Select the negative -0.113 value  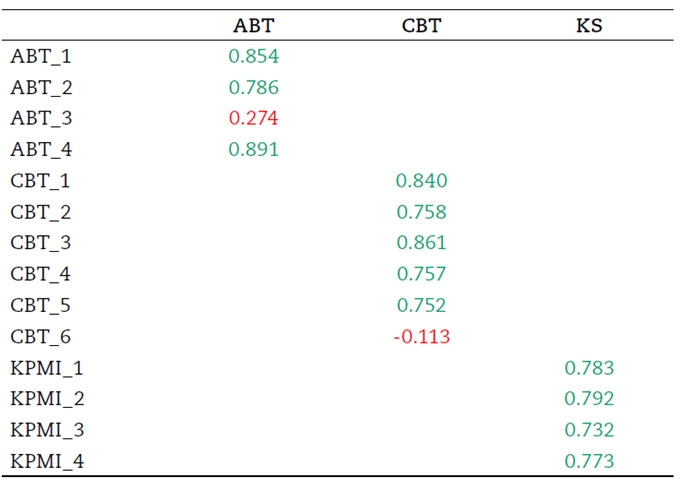pos(421,337)
